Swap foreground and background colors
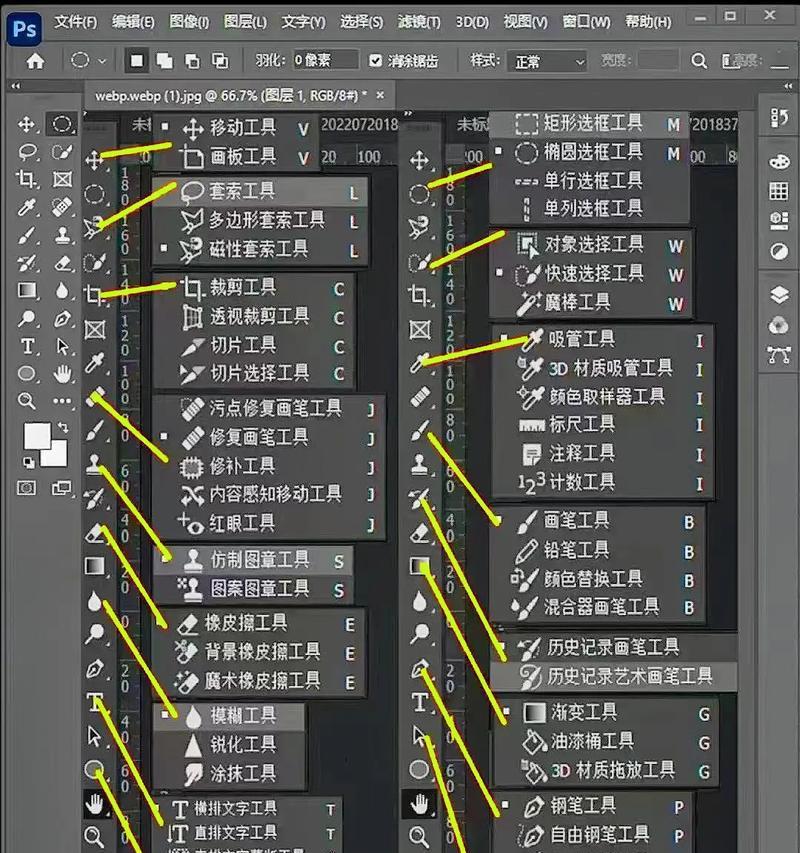Viewport: 800px width, 853px height. (64, 428)
